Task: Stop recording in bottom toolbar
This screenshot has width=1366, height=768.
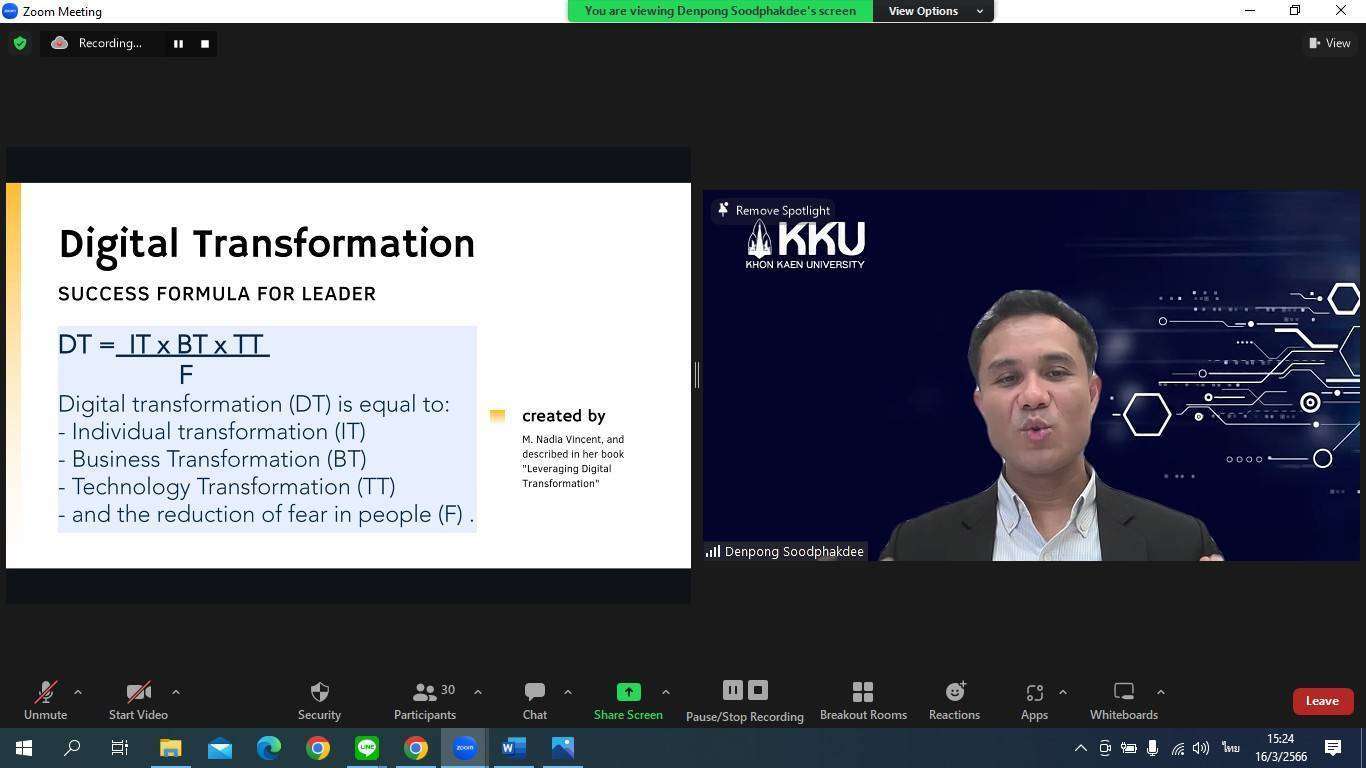Action: (758, 690)
